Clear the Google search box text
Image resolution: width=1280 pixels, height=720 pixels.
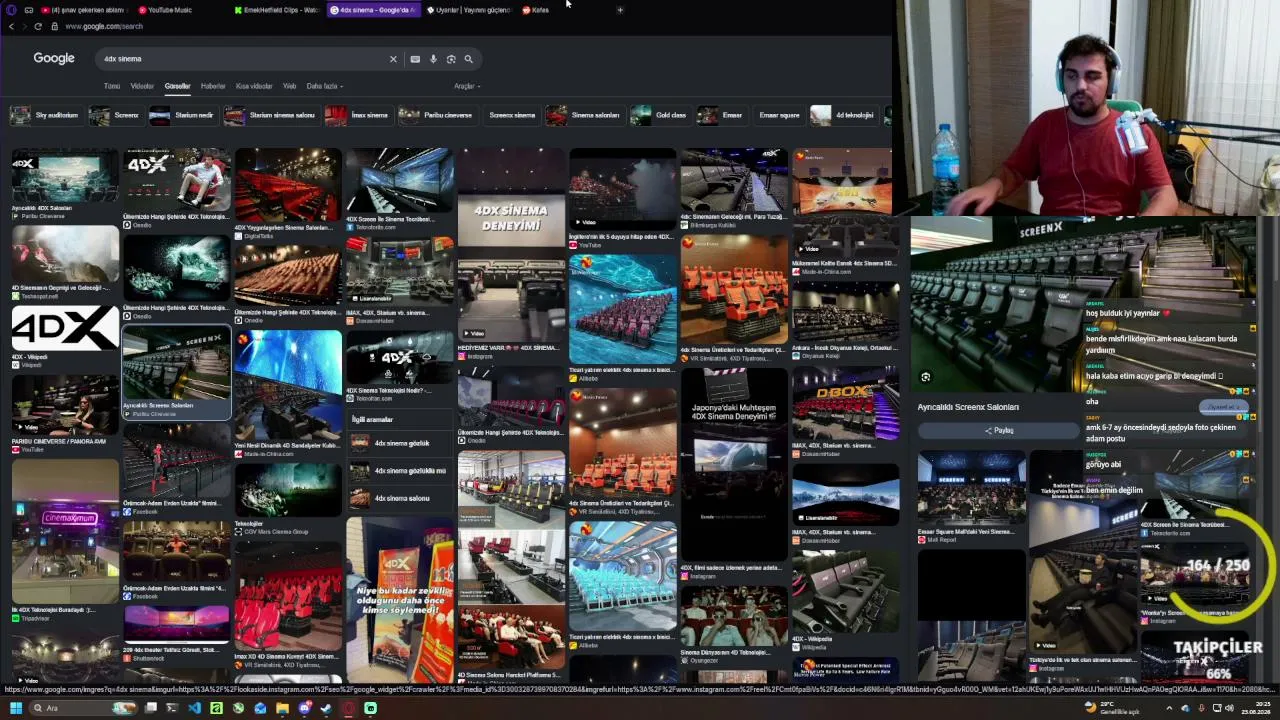[x=393, y=59]
